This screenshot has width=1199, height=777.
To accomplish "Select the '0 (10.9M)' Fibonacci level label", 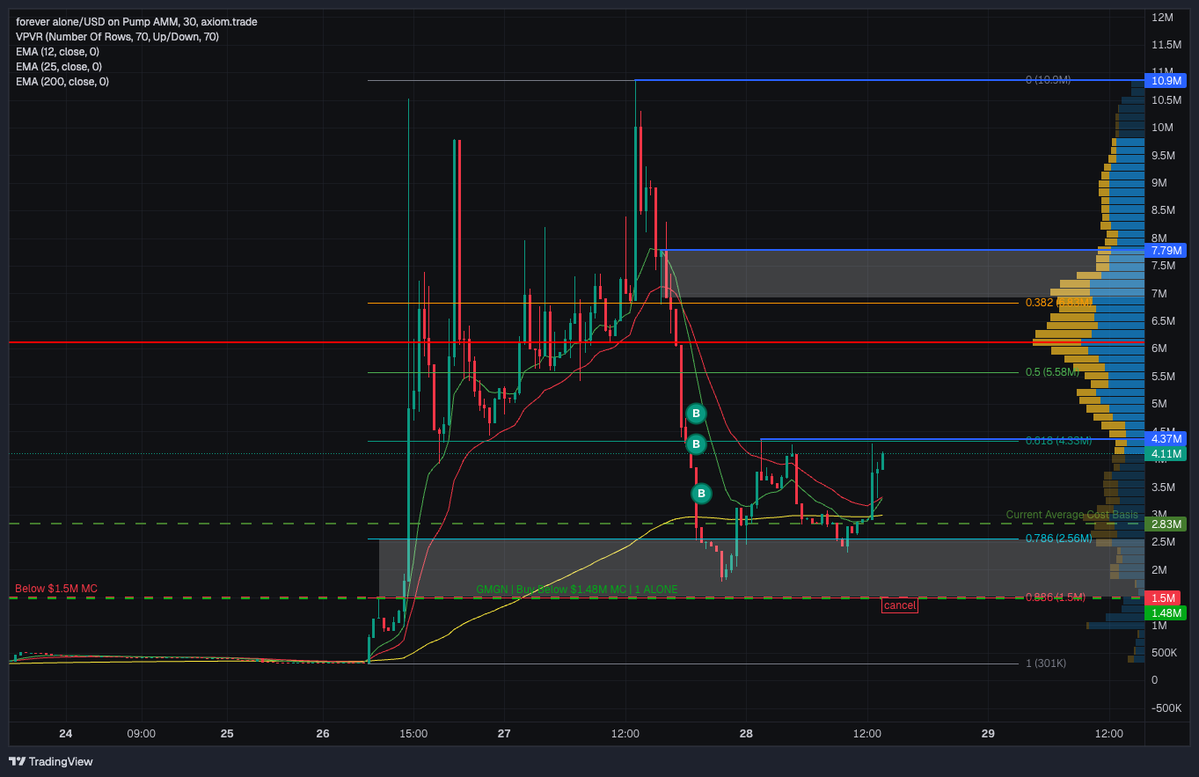I will (x=1048, y=80).
